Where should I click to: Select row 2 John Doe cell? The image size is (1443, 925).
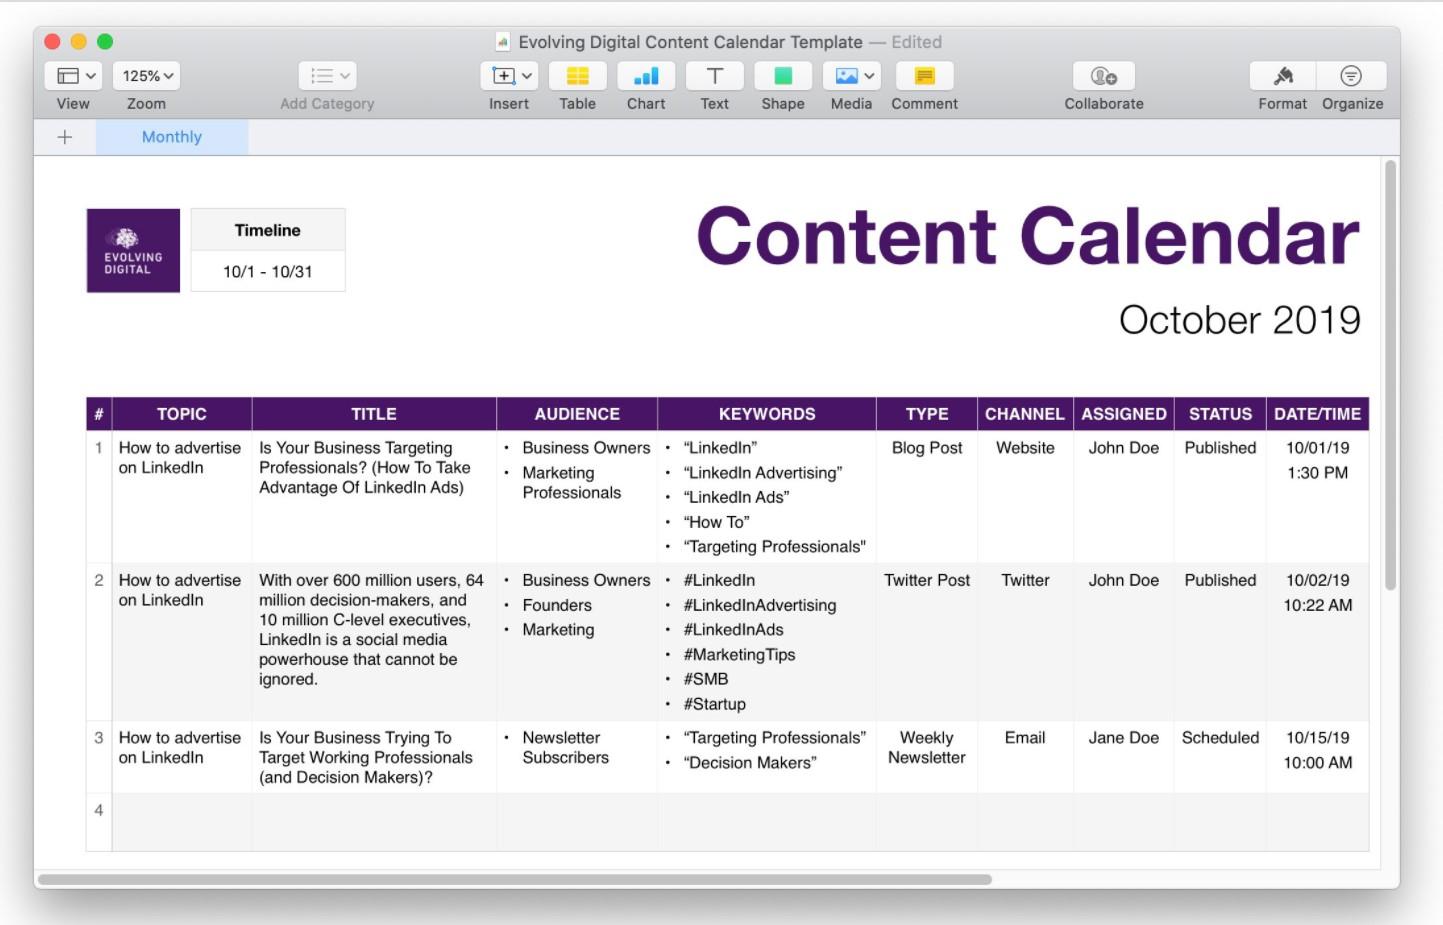click(1124, 642)
